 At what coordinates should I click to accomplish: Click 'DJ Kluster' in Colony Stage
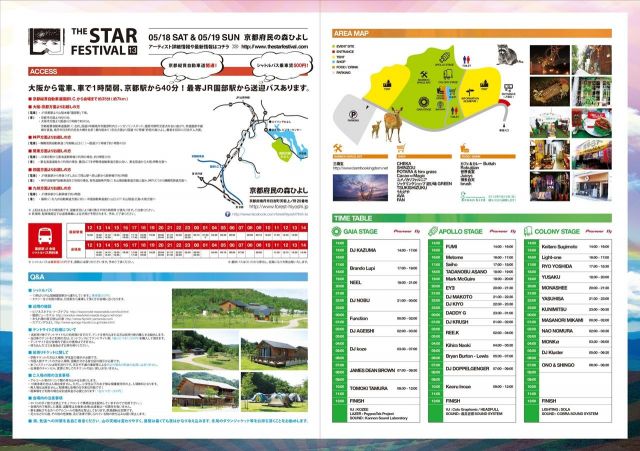(552, 352)
